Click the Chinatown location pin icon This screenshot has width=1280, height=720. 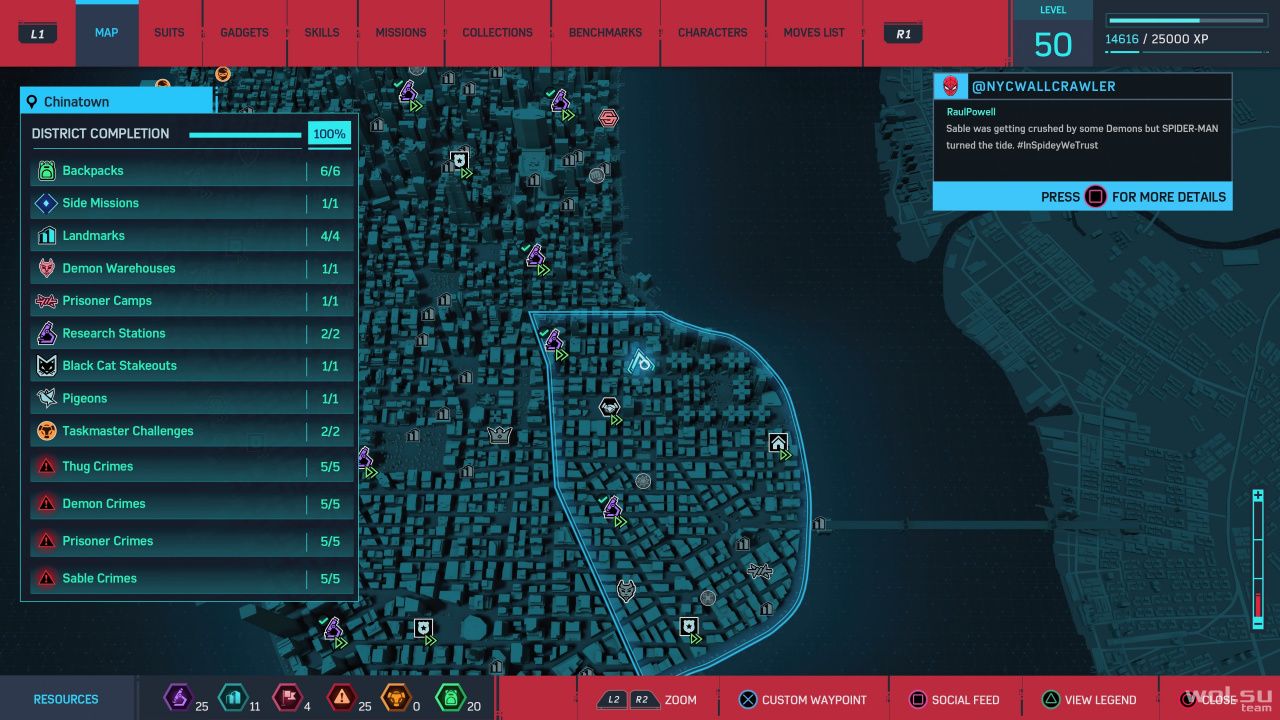32,102
